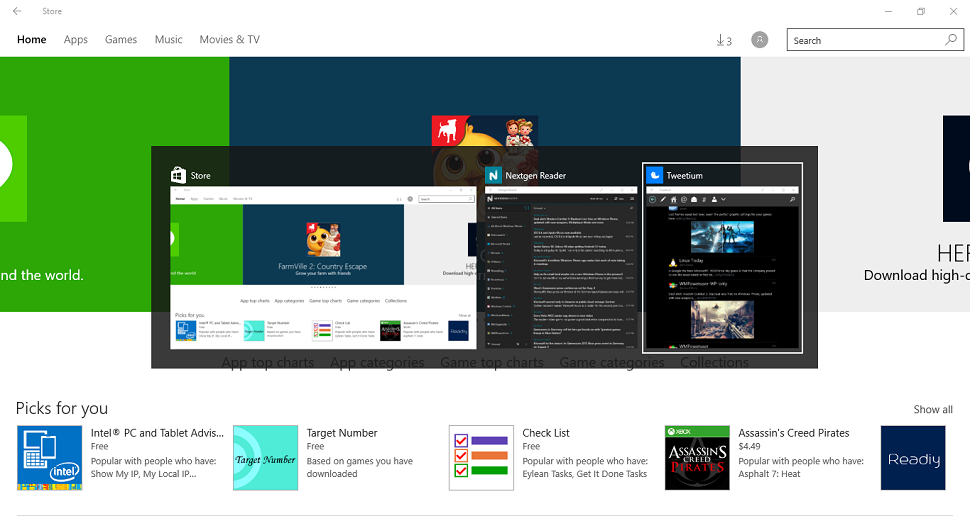Screen dimensions: 970x516
Task: Switch to the Apps tab
Action: click(x=76, y=40)
